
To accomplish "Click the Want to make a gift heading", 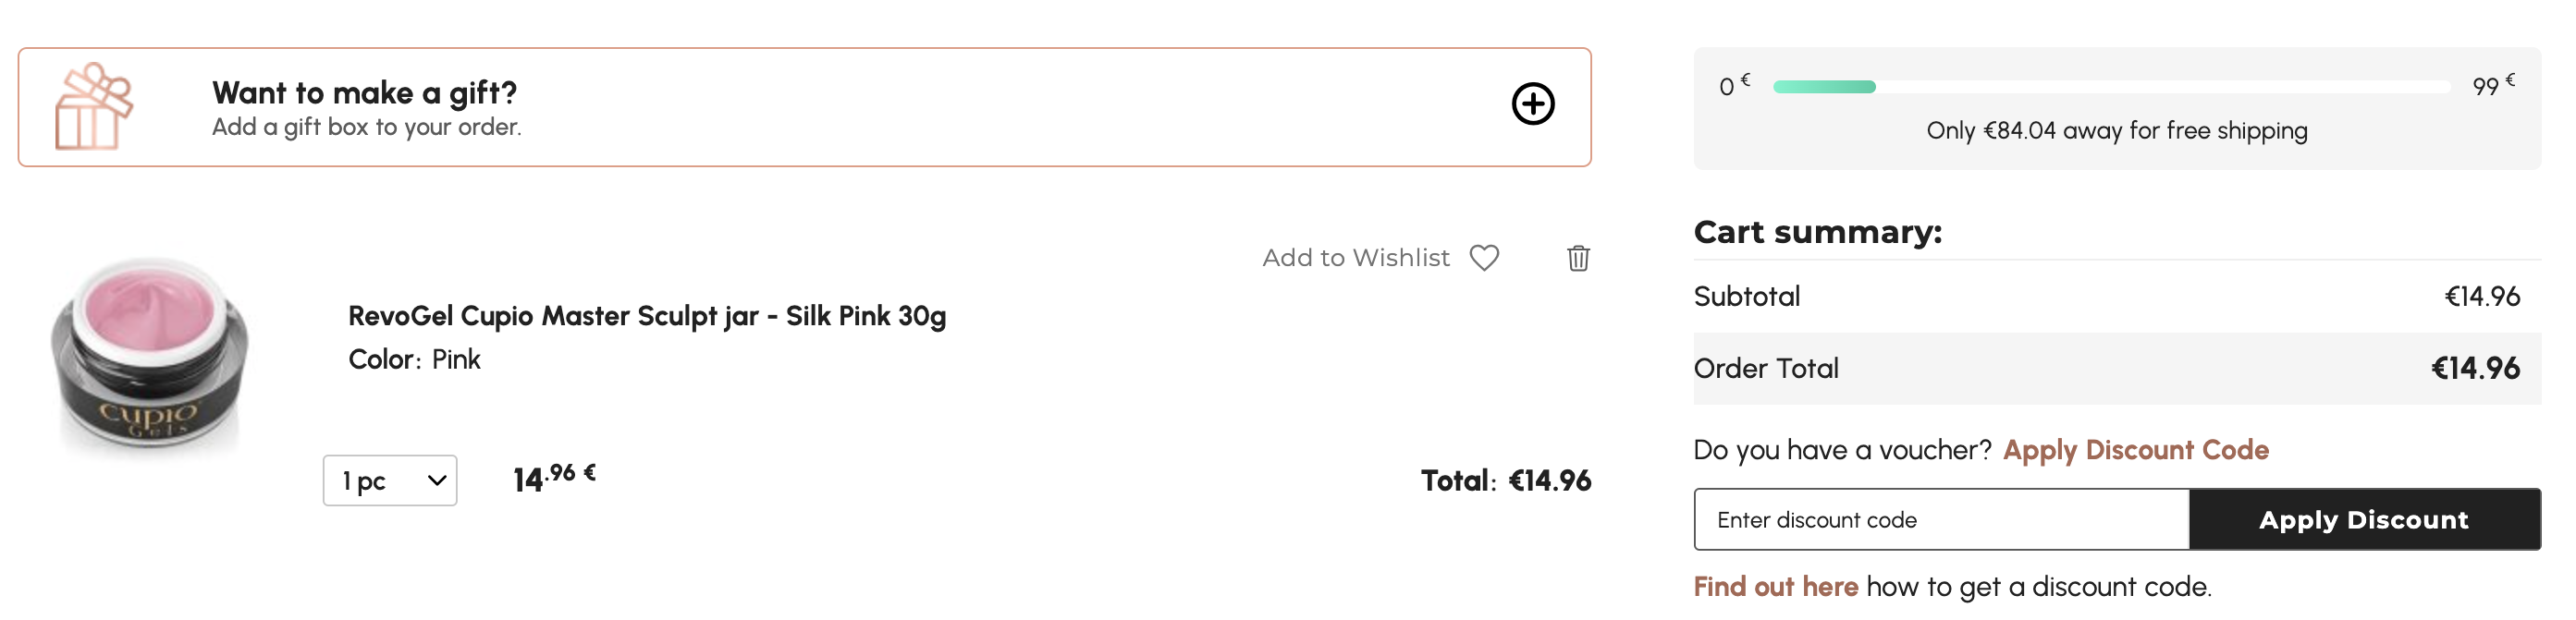I will (x=364, y=93).
